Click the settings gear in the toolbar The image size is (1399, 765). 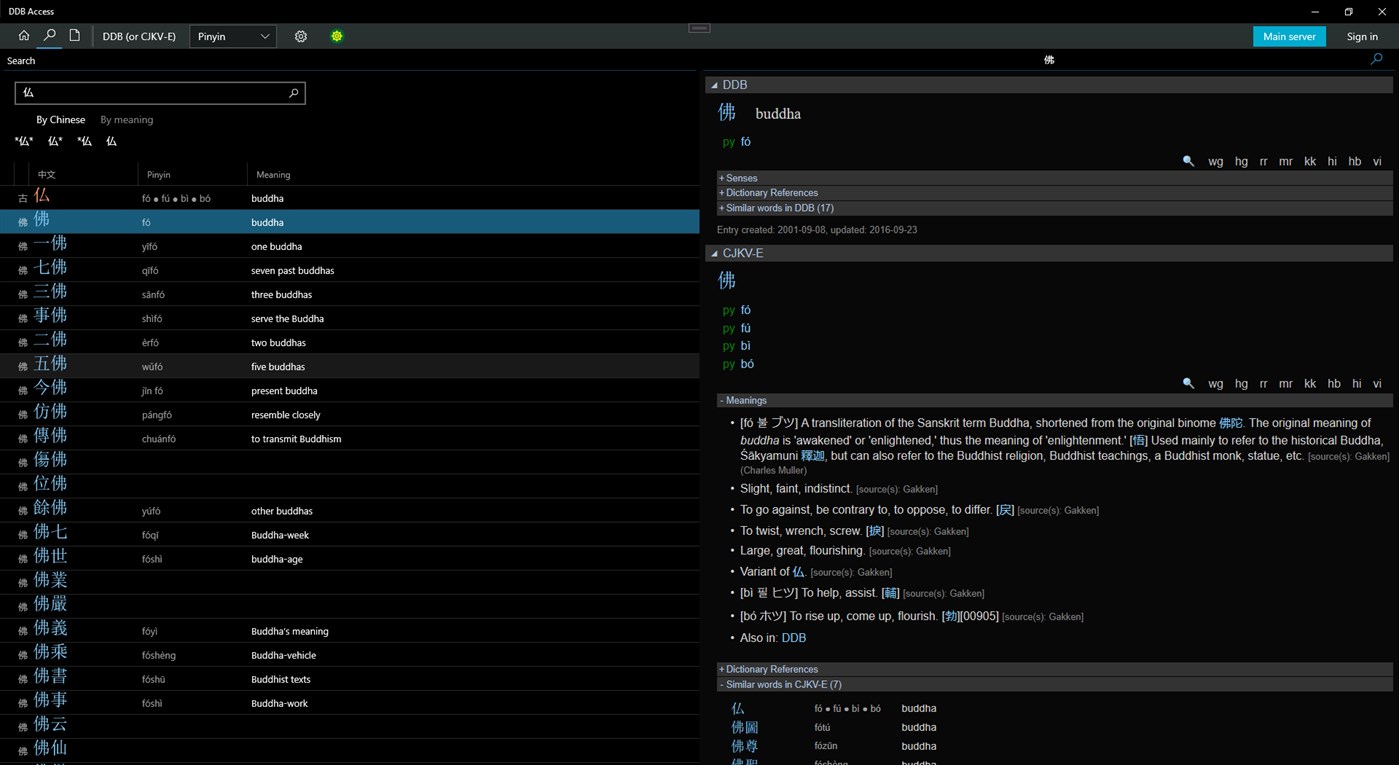pos(300,36)
